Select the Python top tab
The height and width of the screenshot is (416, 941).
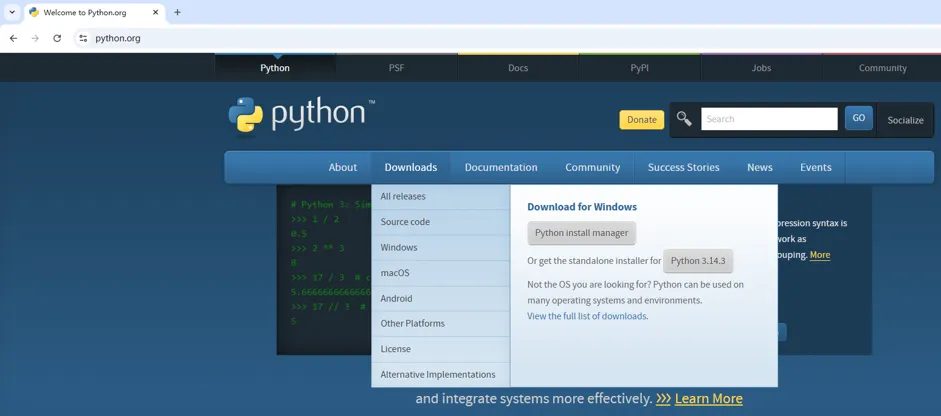(x=275, y=68)
